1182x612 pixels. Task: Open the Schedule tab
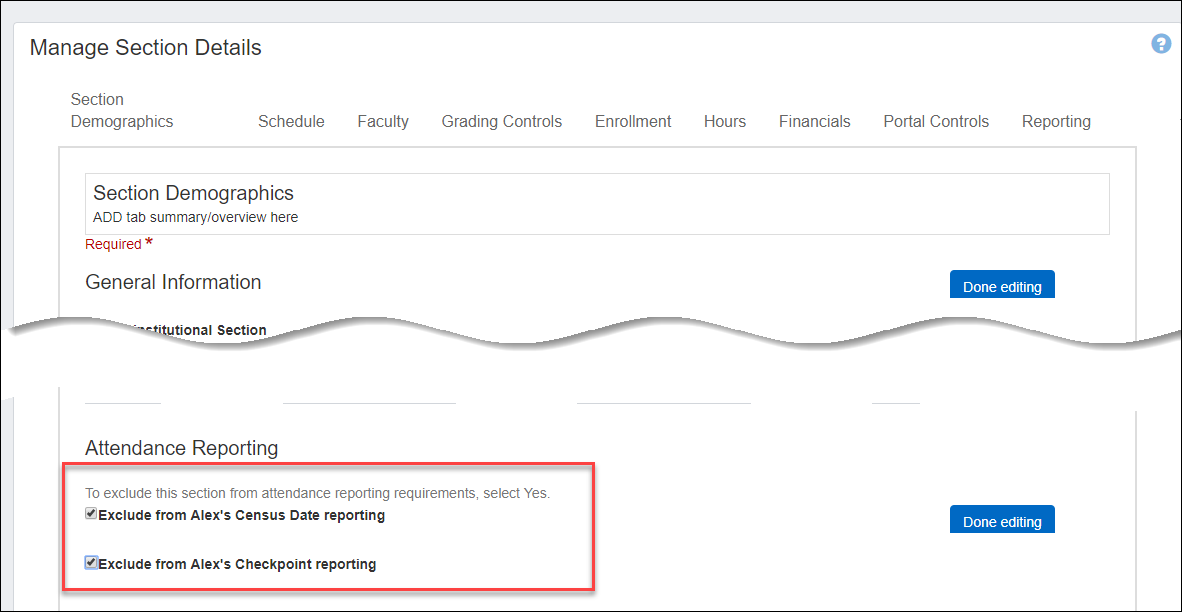291,122
